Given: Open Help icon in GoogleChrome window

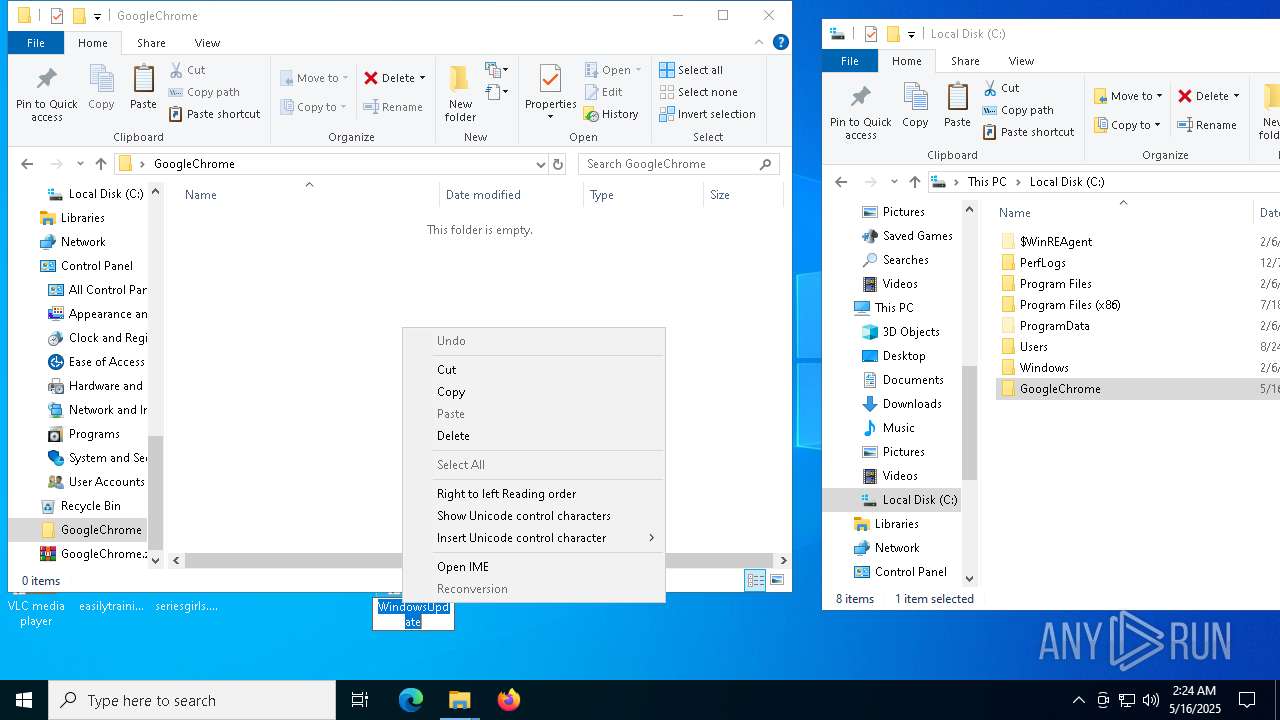Looking at the screenshot, I should (x=781, y=42).
